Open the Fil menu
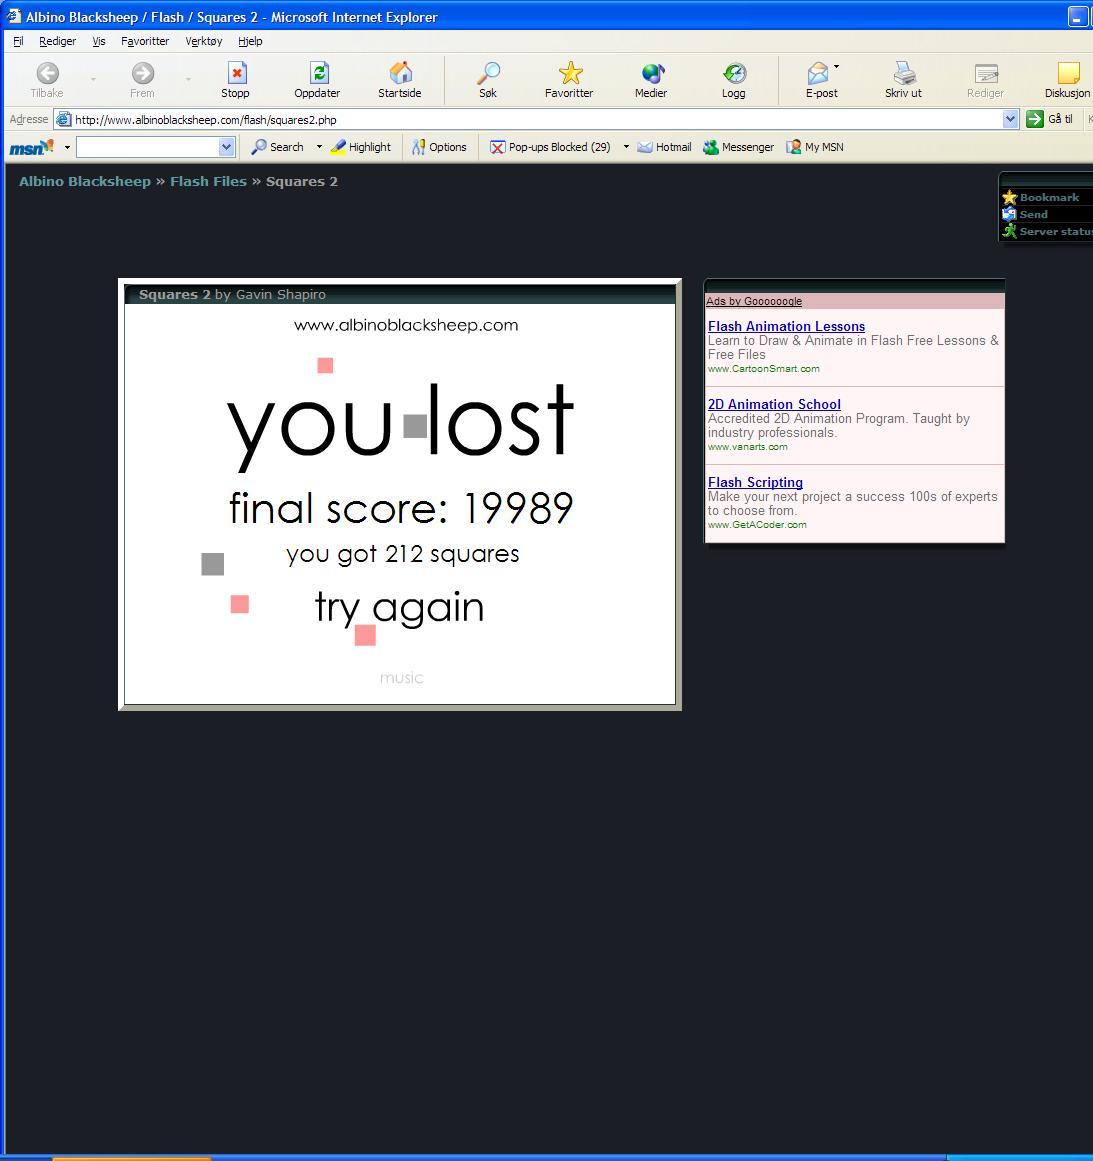Screen dimensions: 1093x1161 [x=19, y=41]
